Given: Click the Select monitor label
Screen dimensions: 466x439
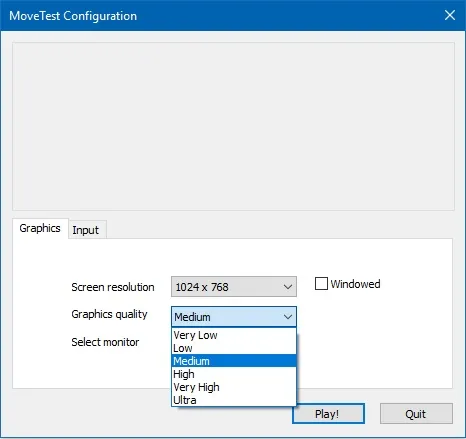Looking at the screenshot, I should 105,342.
